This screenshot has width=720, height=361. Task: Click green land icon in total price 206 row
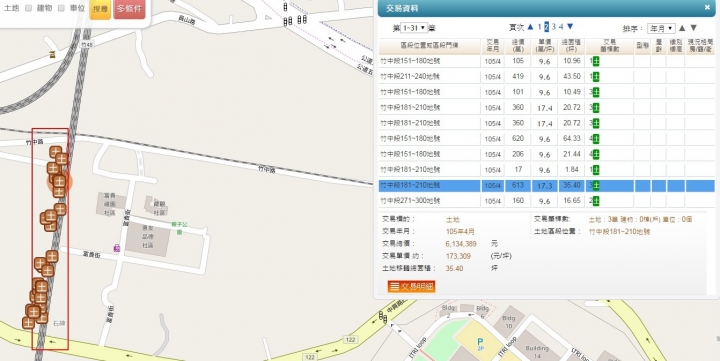point(596,154)
